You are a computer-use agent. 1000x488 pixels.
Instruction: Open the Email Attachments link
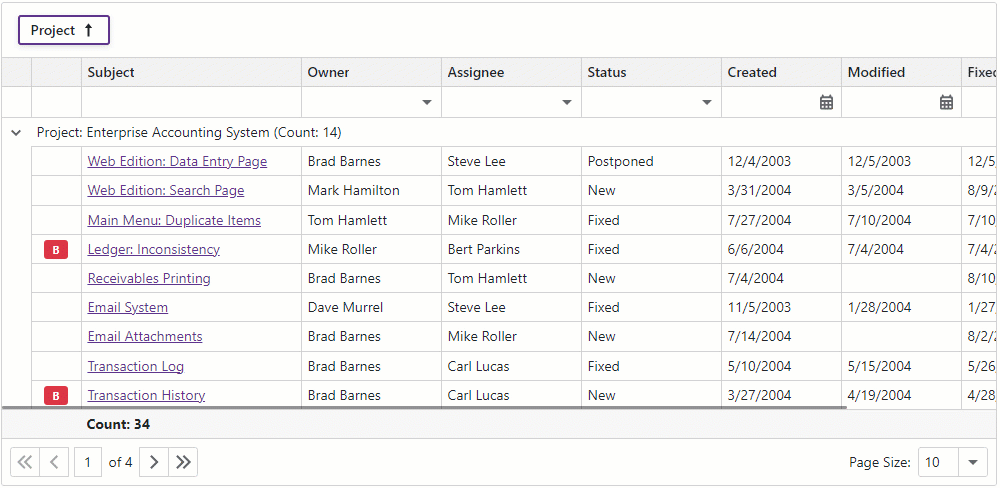coord(145,337)
